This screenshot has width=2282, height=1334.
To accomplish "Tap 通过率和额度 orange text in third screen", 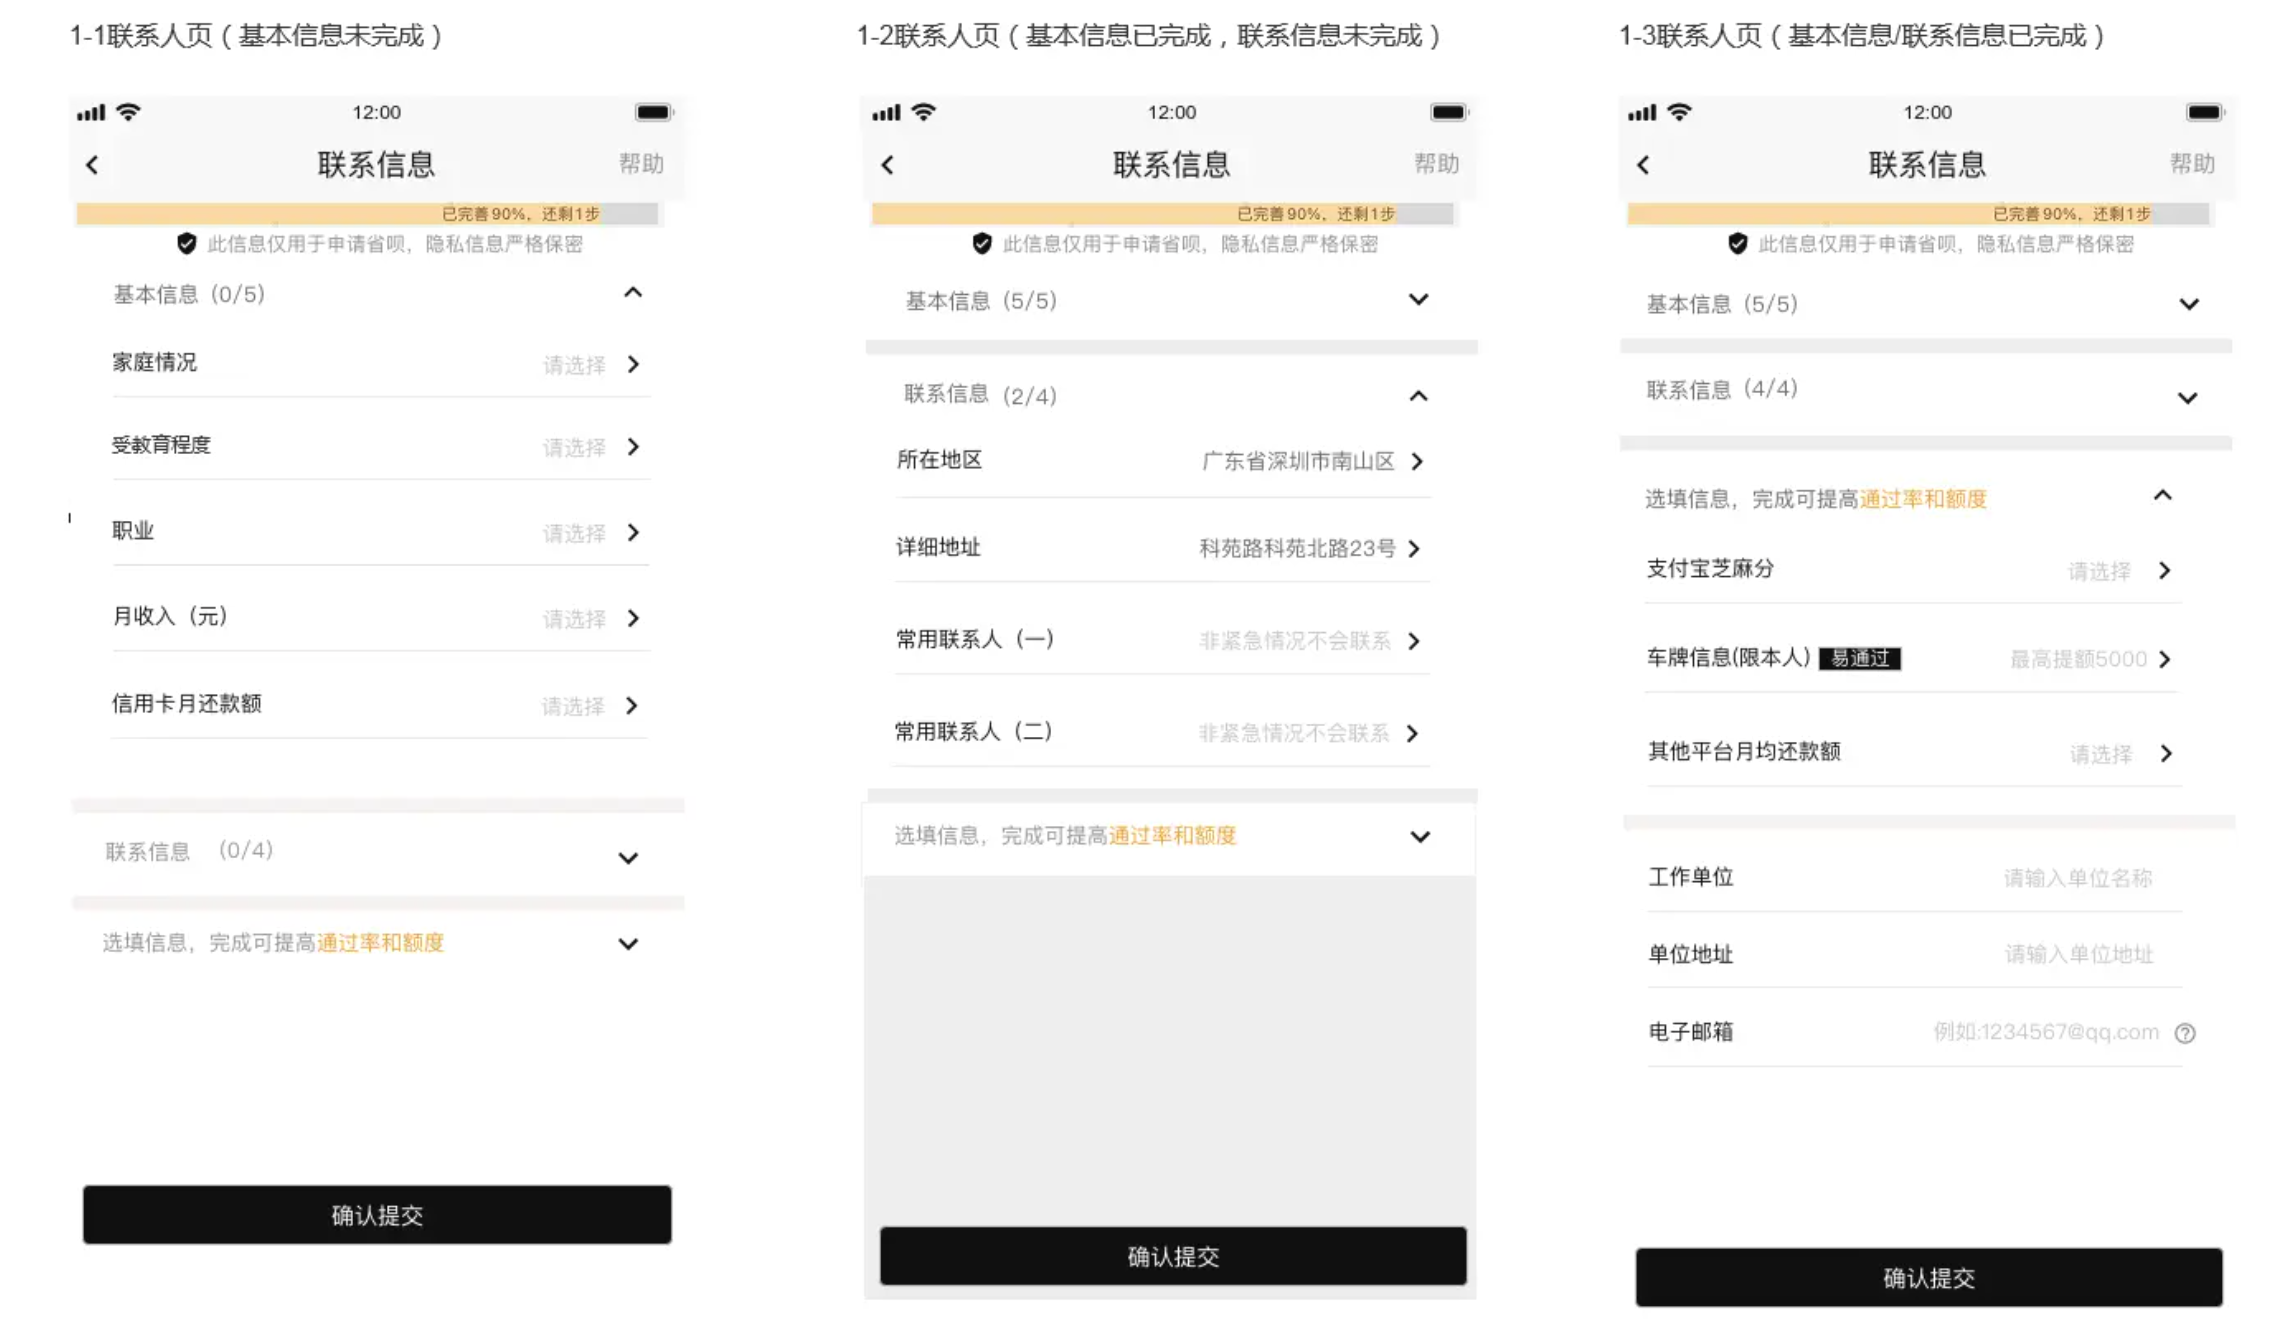I will click(1923, 499).
